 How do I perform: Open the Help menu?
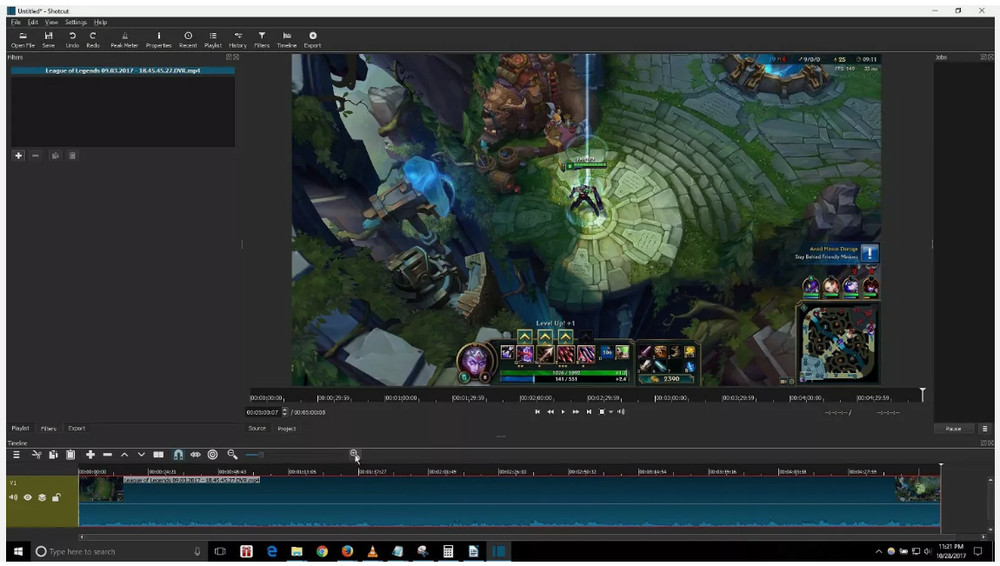[x=101, y=22]
